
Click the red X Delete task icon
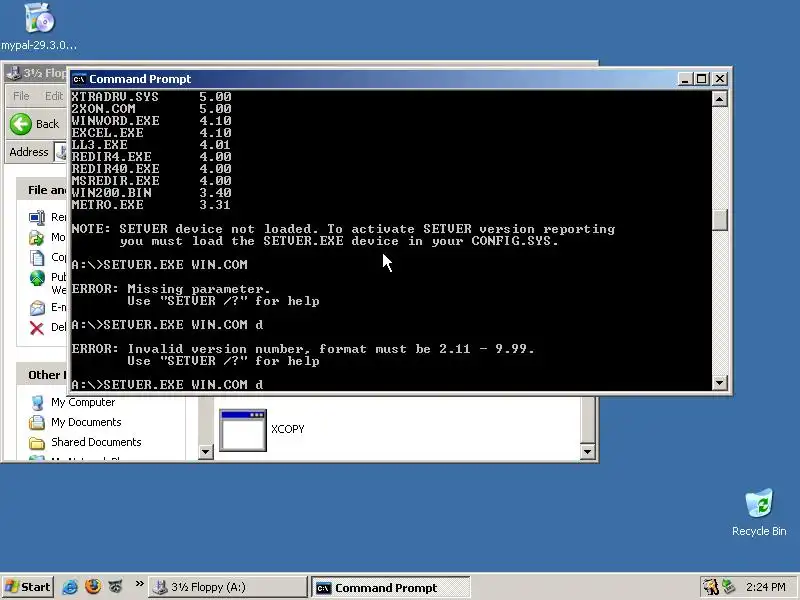[37, 328]
